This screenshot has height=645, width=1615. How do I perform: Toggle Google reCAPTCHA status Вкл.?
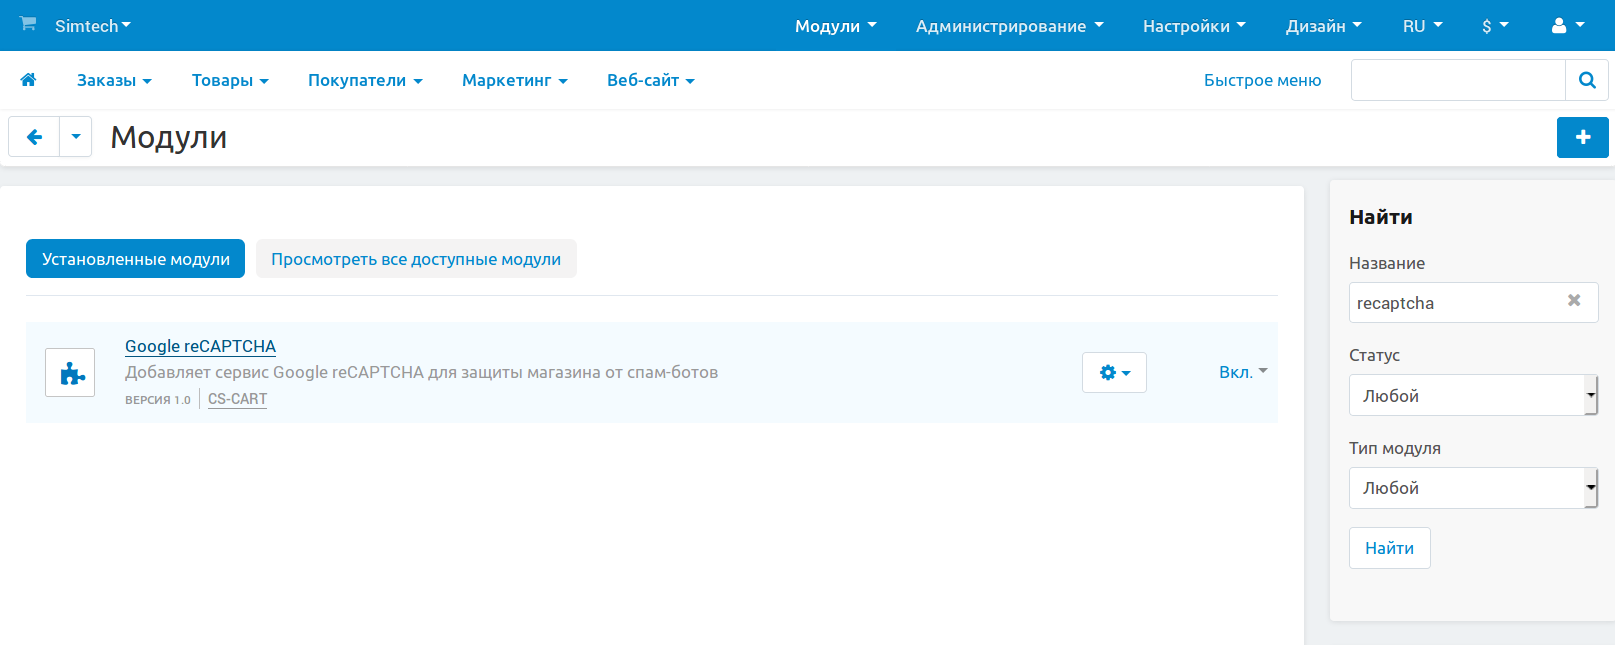(x=1242, y=372)
